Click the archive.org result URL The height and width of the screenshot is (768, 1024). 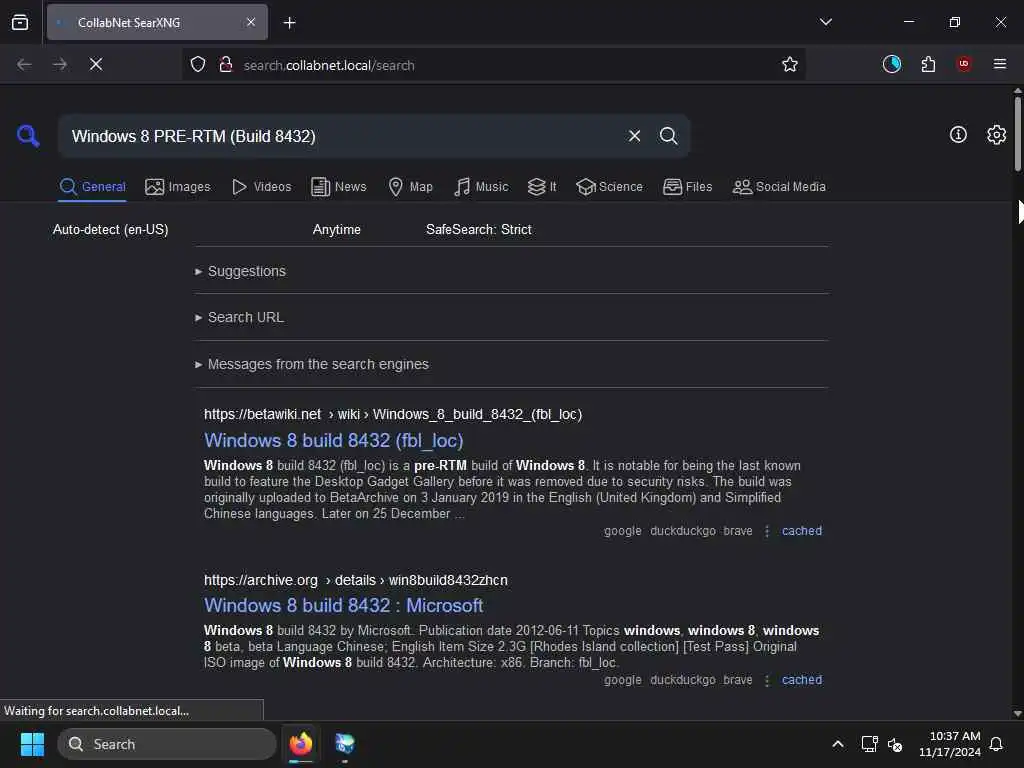(x=355, y=580)
